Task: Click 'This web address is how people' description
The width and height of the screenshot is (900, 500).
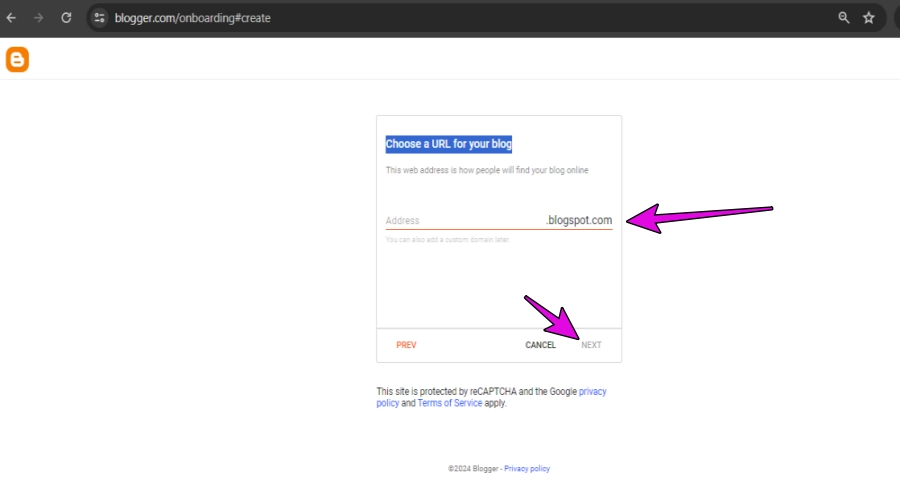Action: (487, 170)
